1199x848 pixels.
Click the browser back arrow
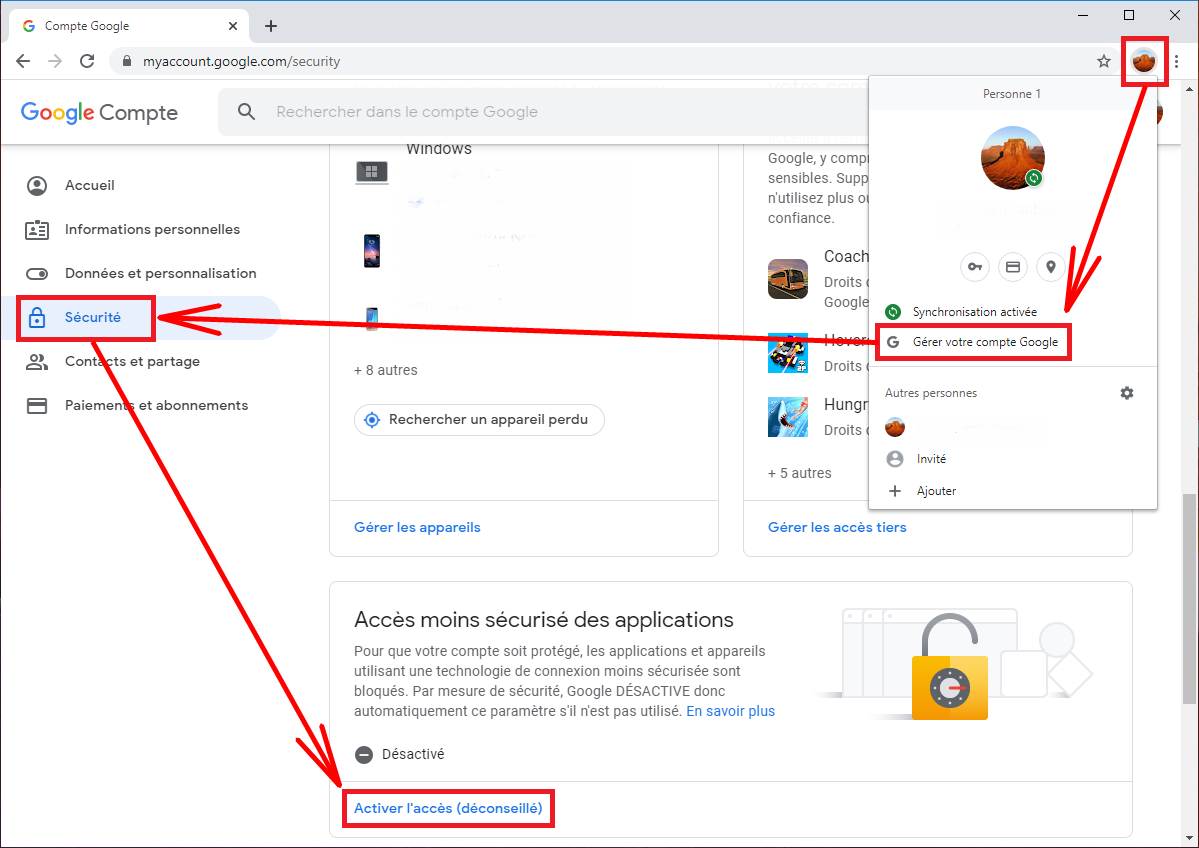(x=23, y=61)
